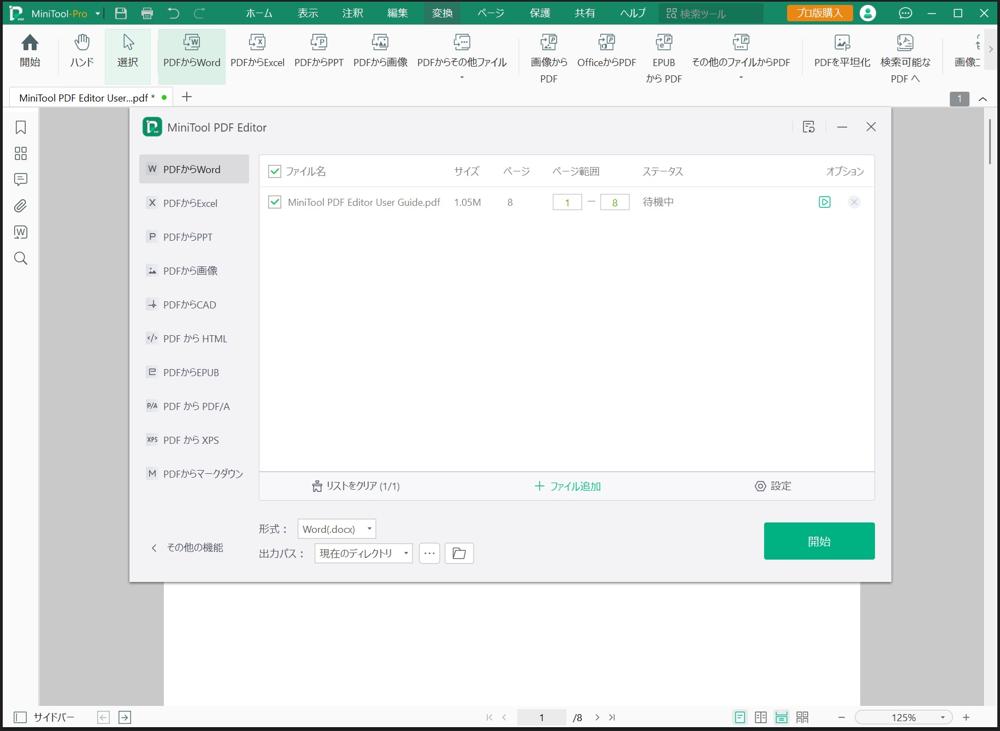Image resolution: width=1000 pixels, height=731 pixels.
Task: Click PDFから画像 in the ribbon
Action: point(380,51)
